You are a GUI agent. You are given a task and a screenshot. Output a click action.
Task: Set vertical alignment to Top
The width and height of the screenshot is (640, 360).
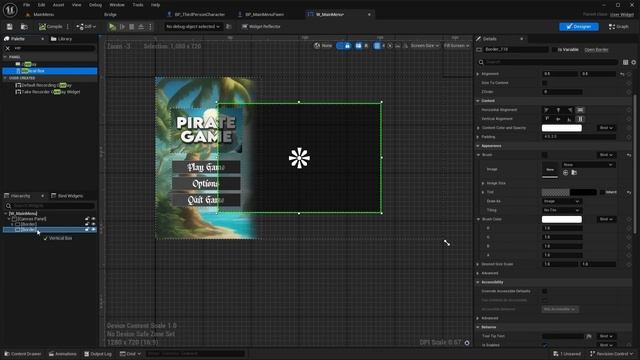[x=547, y=119]
